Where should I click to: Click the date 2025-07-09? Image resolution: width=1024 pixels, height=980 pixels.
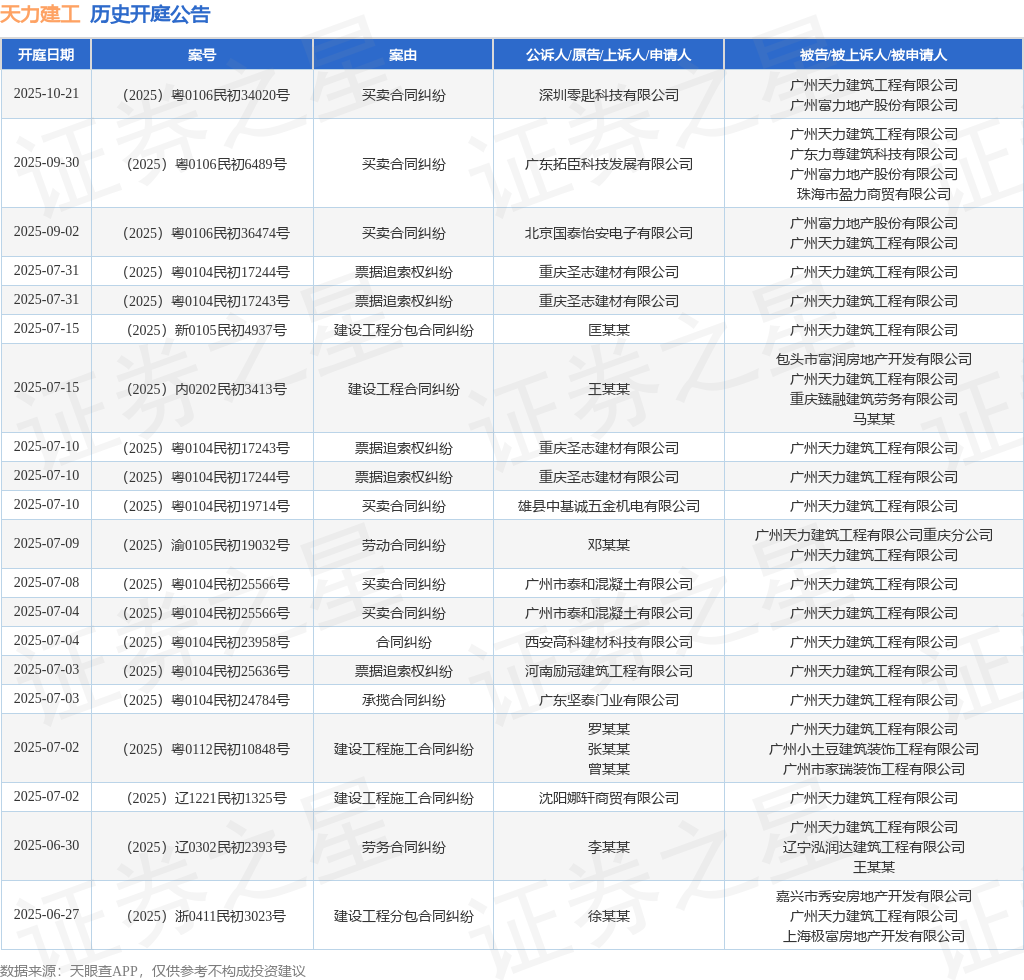coord(46,544)
